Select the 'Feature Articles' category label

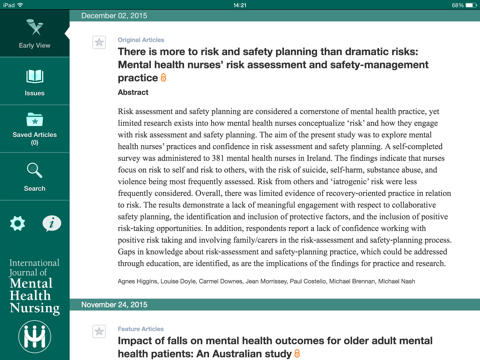coord(141,329)
